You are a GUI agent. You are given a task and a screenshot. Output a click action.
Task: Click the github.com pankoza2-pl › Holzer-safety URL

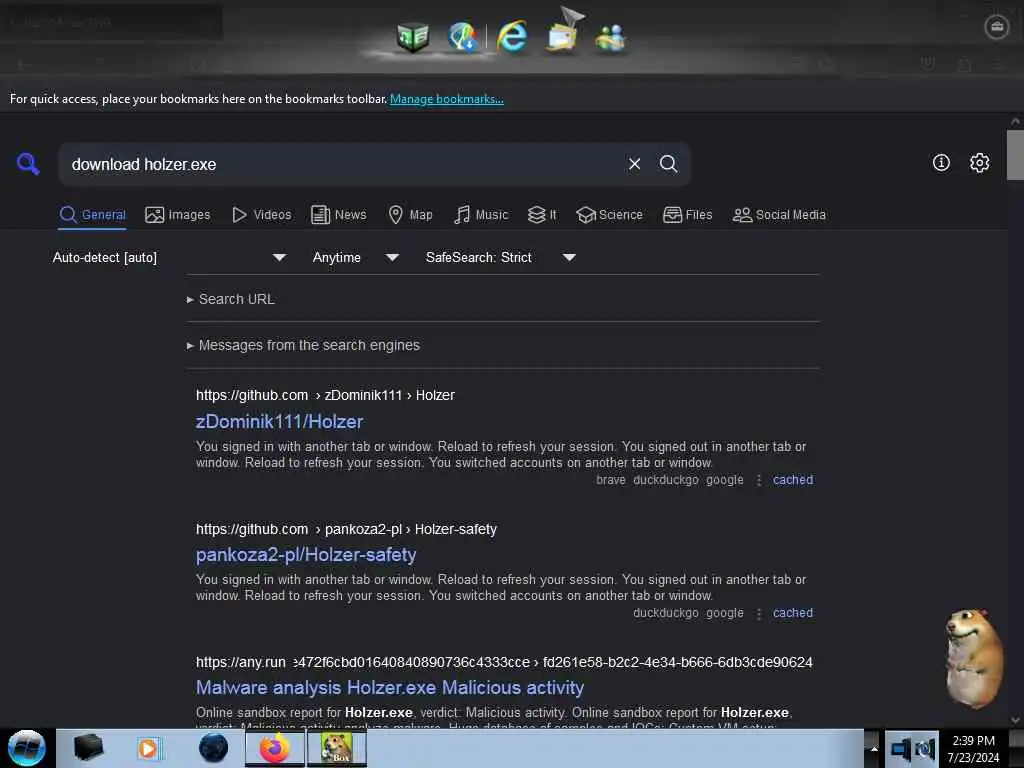tap(346, 529)
